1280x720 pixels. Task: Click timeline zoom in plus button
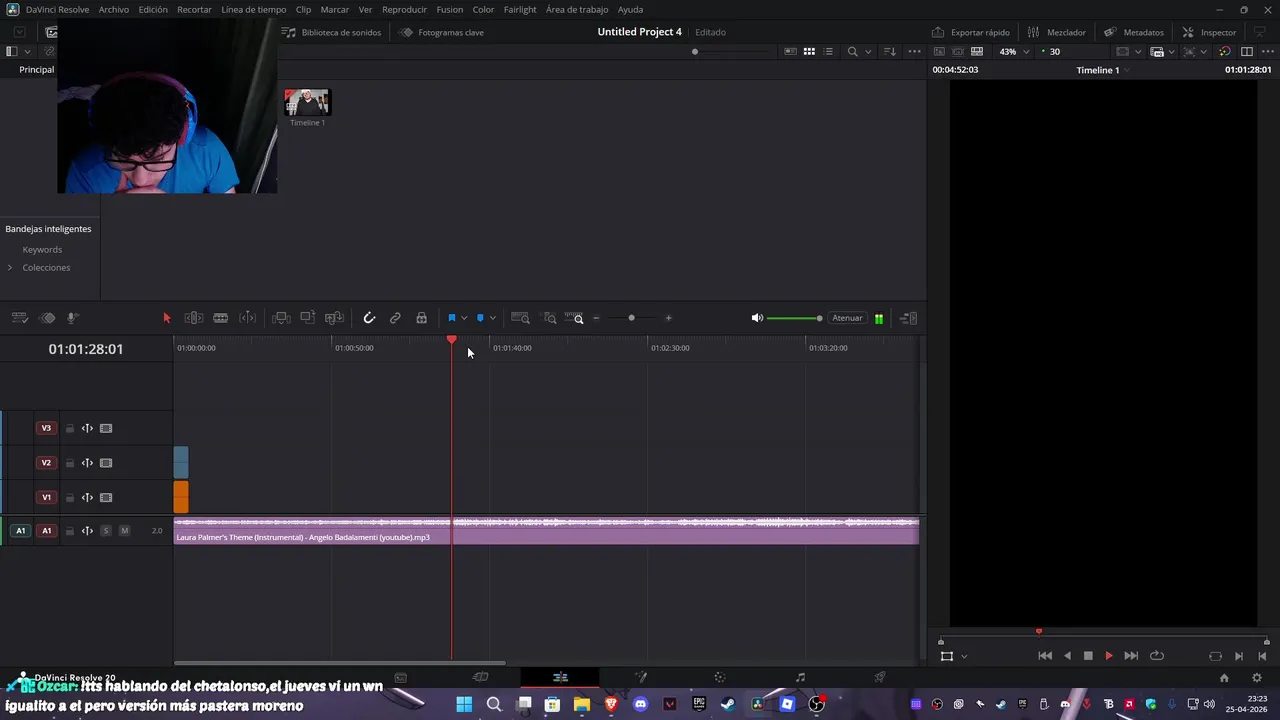pyautogui.click(x=668, y=318)
